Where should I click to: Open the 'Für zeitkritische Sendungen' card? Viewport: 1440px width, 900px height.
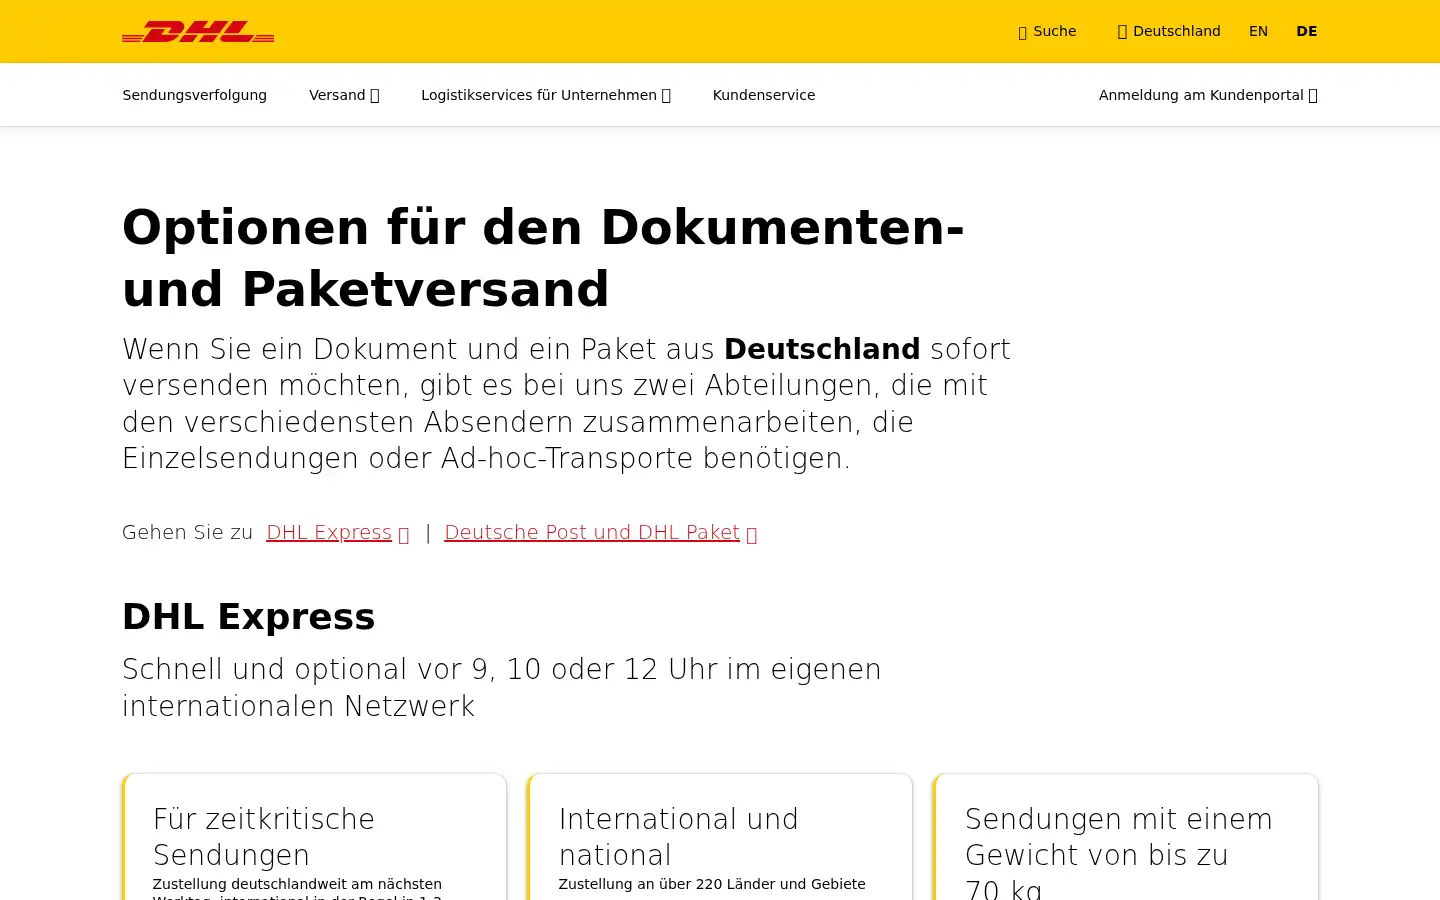[314, 837]
